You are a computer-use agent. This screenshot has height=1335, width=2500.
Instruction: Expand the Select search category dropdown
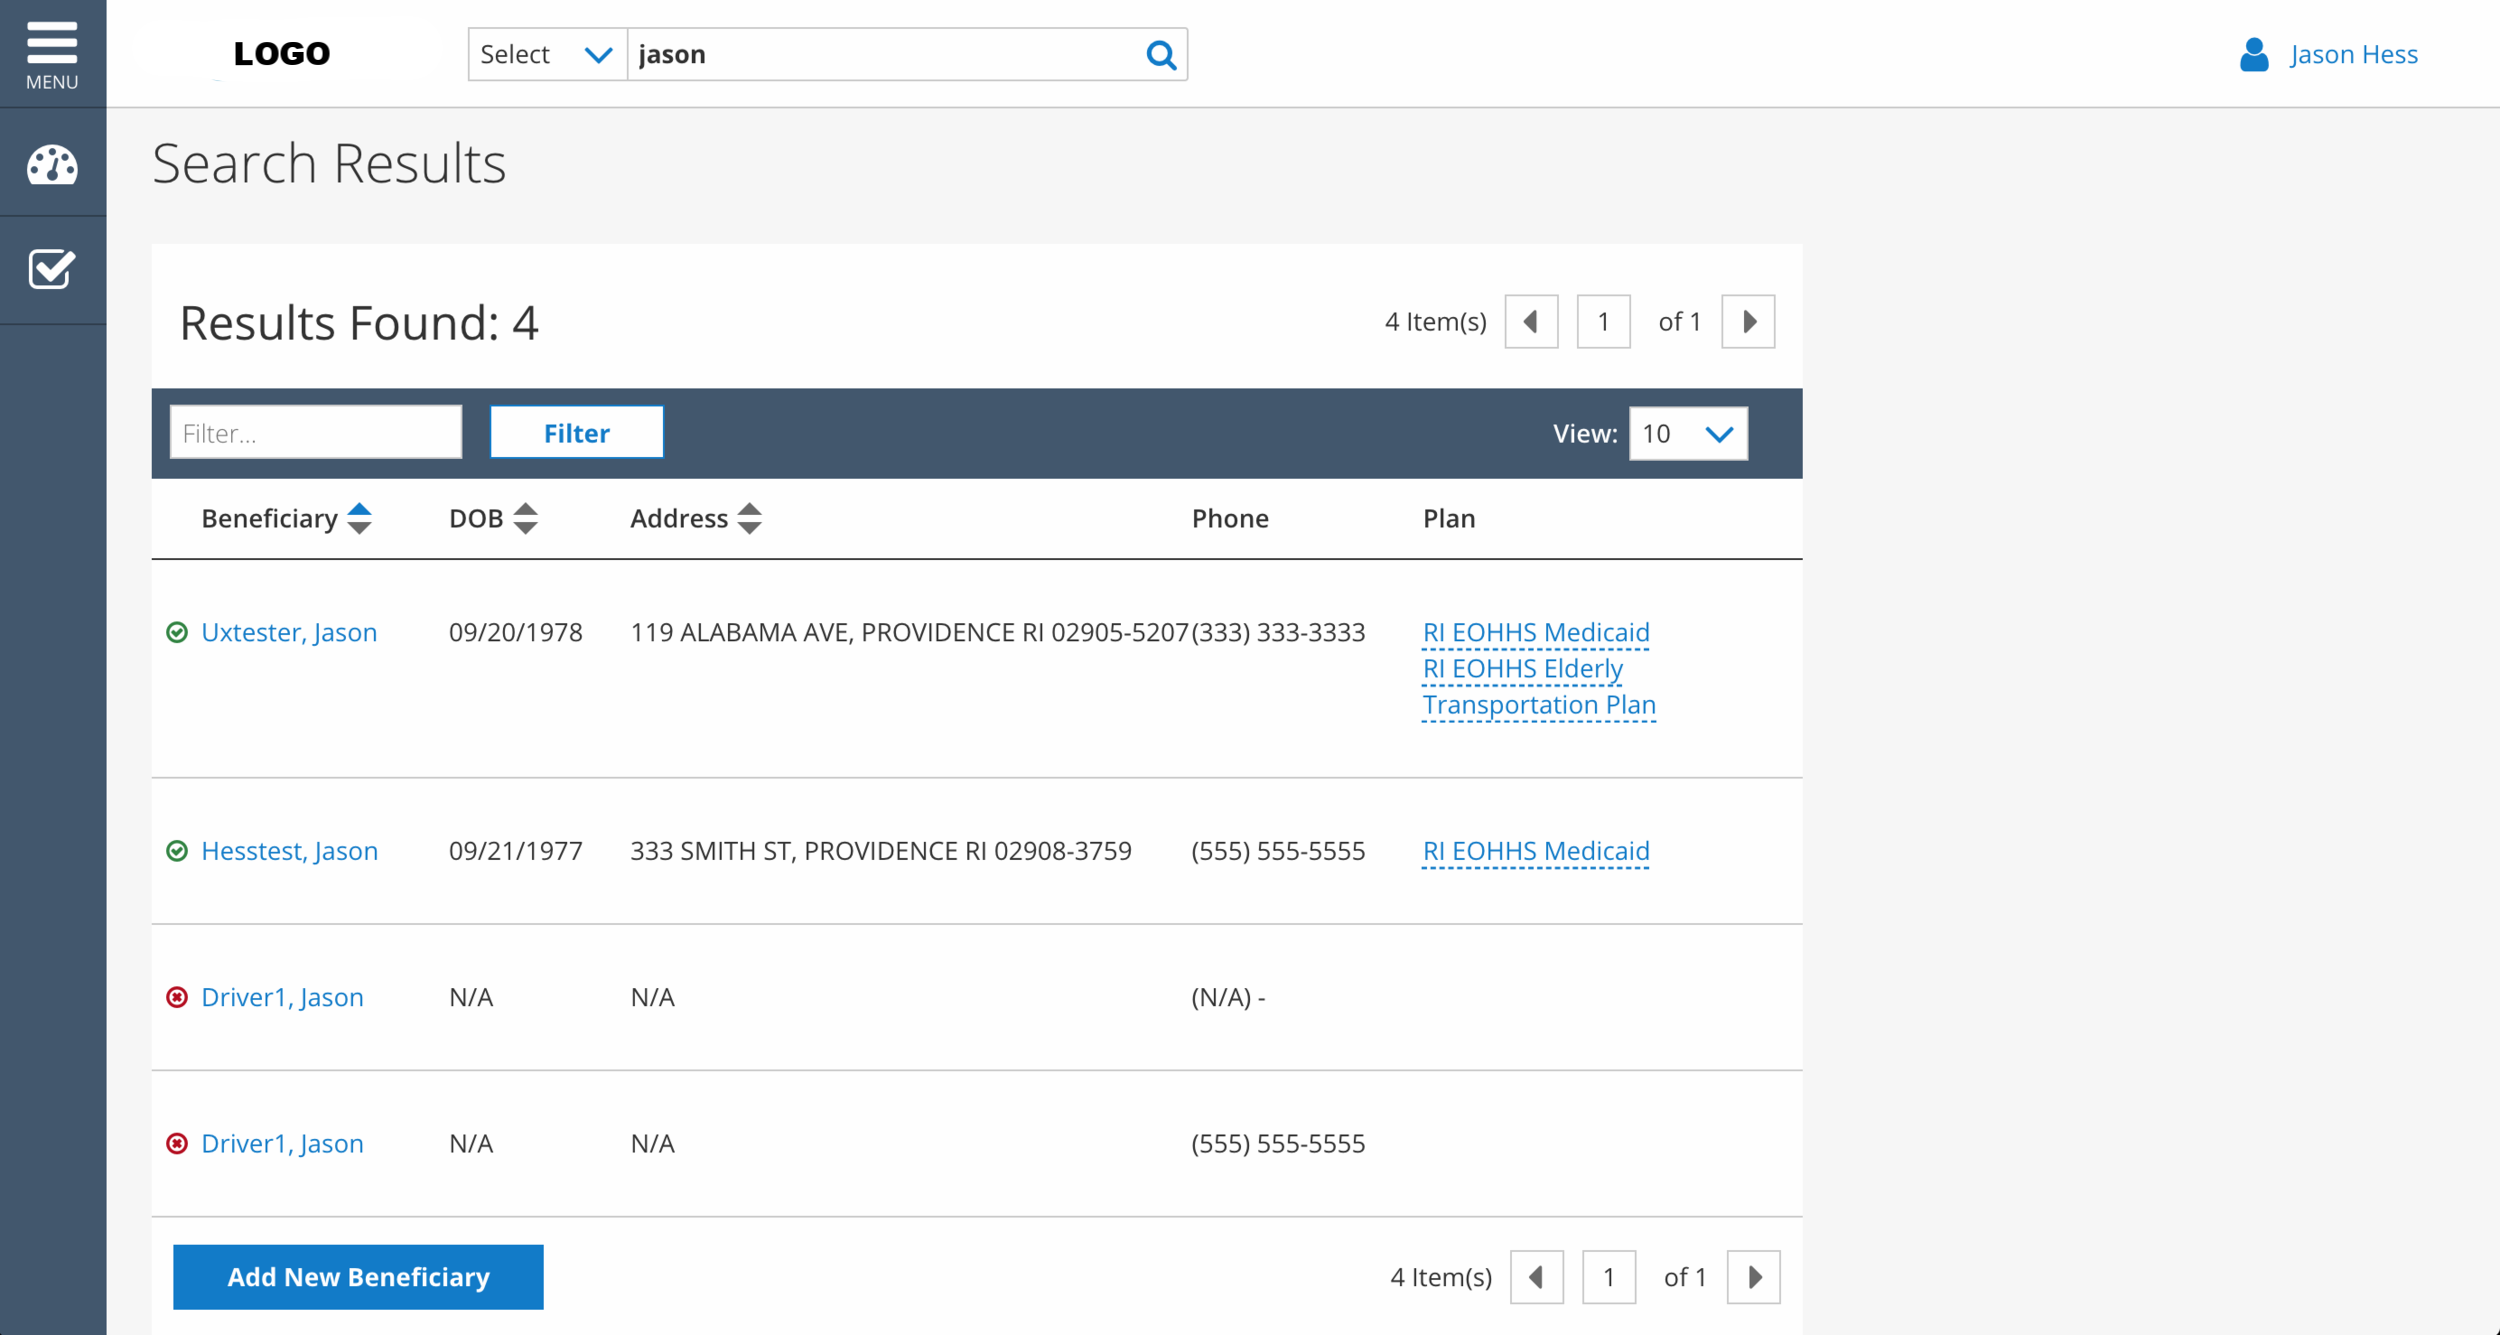tap(547, 54)
